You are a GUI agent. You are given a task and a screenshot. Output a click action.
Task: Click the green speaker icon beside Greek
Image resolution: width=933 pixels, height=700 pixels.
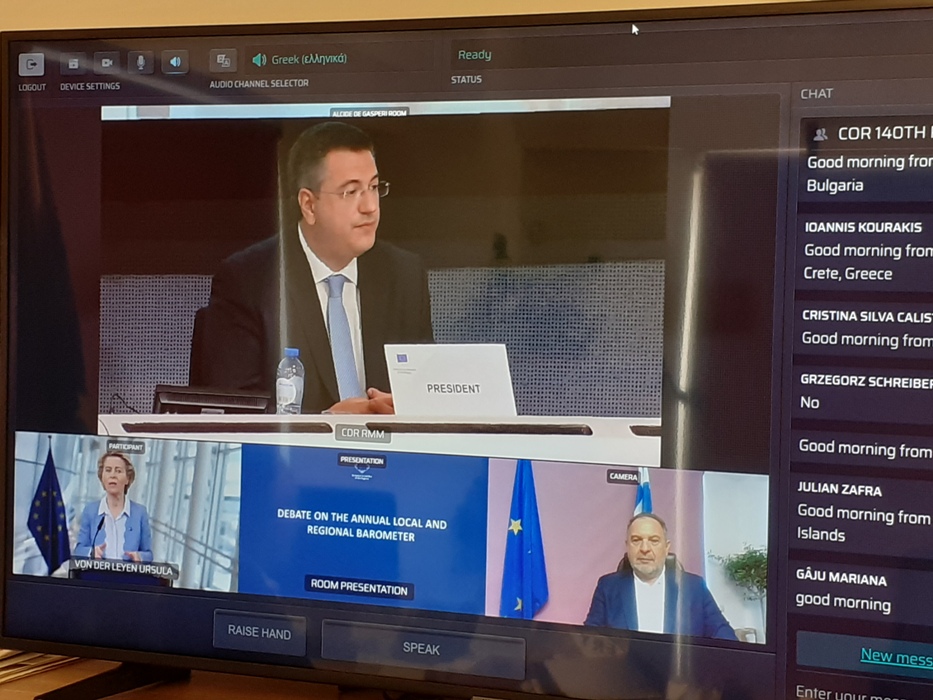coord(259,60)
